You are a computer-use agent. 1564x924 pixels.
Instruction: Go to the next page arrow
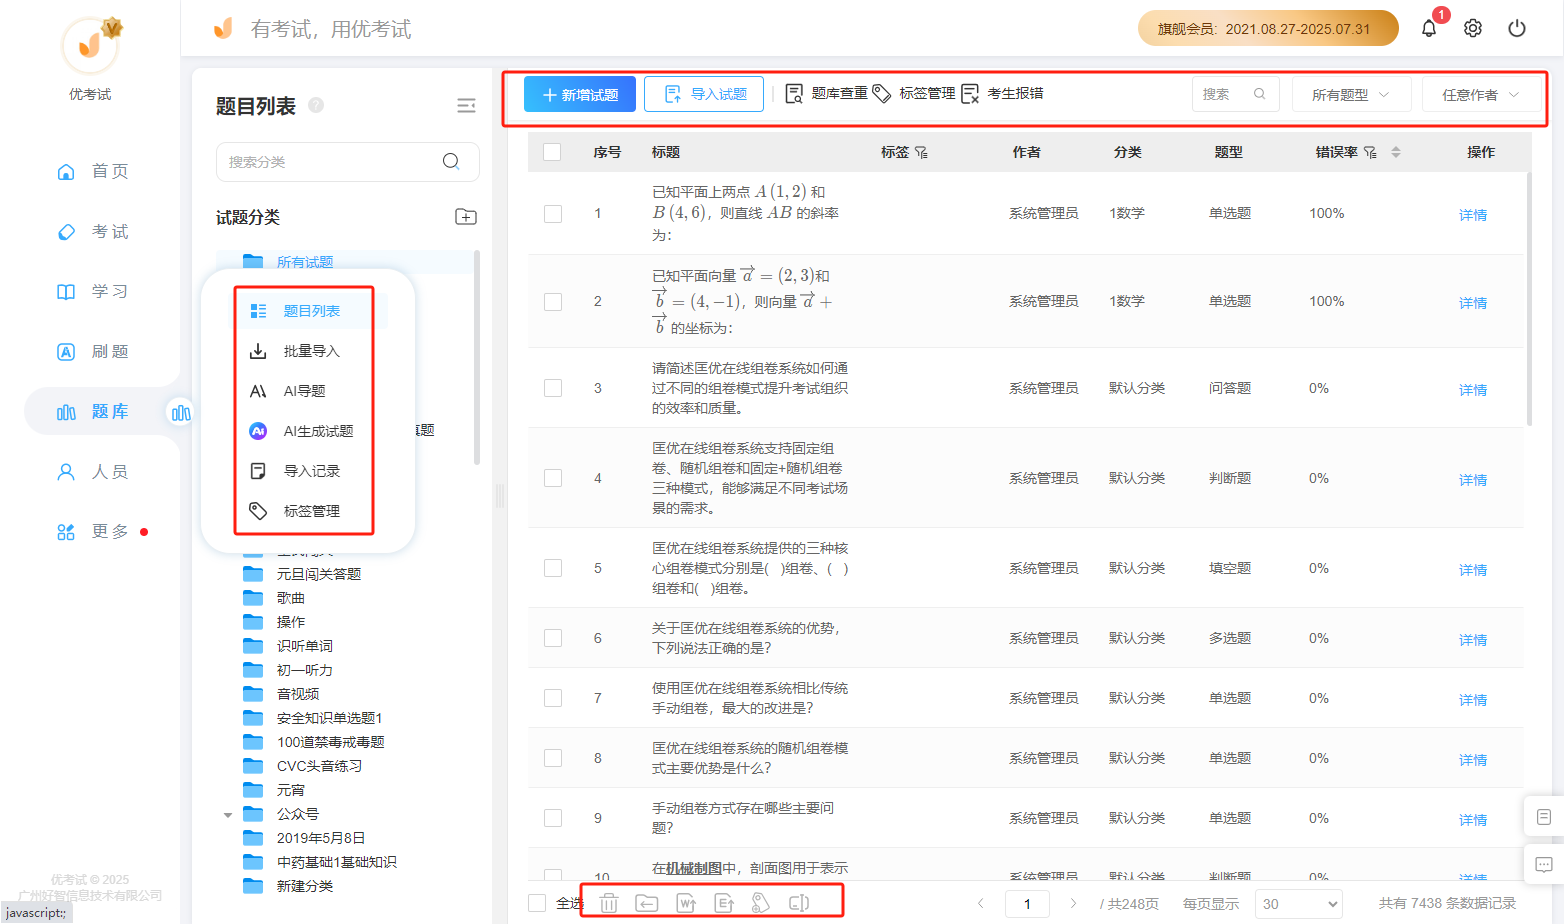[1073, 903]
